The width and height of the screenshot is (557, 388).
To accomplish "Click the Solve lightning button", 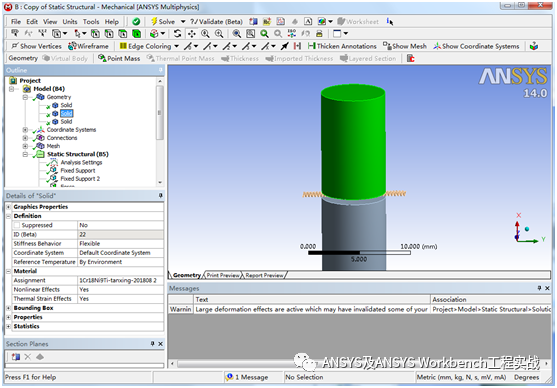I will point(163,22).
